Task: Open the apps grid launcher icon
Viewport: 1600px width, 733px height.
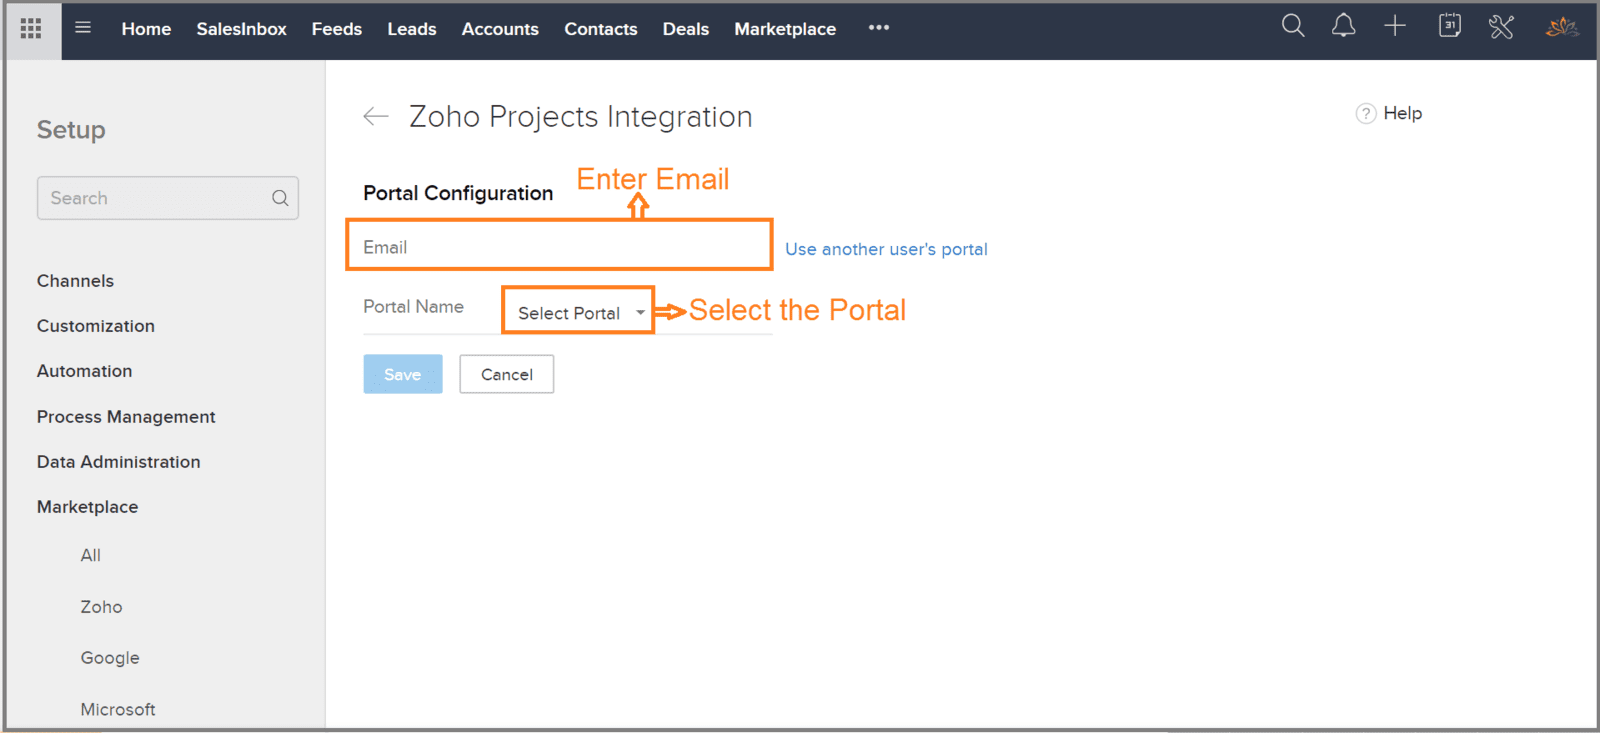Action: (x=31, y=28)
